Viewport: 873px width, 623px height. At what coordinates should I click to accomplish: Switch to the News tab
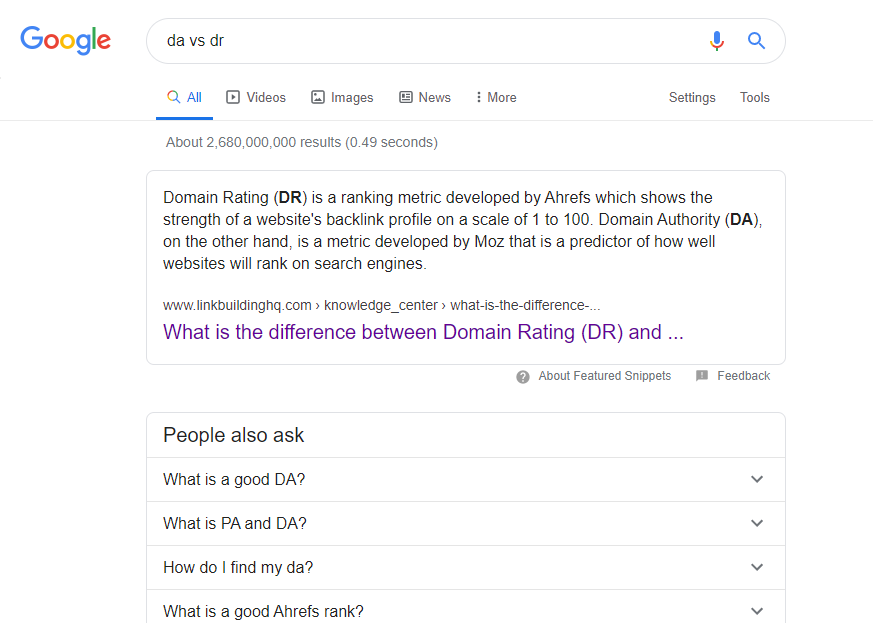(x=425, y=97)
